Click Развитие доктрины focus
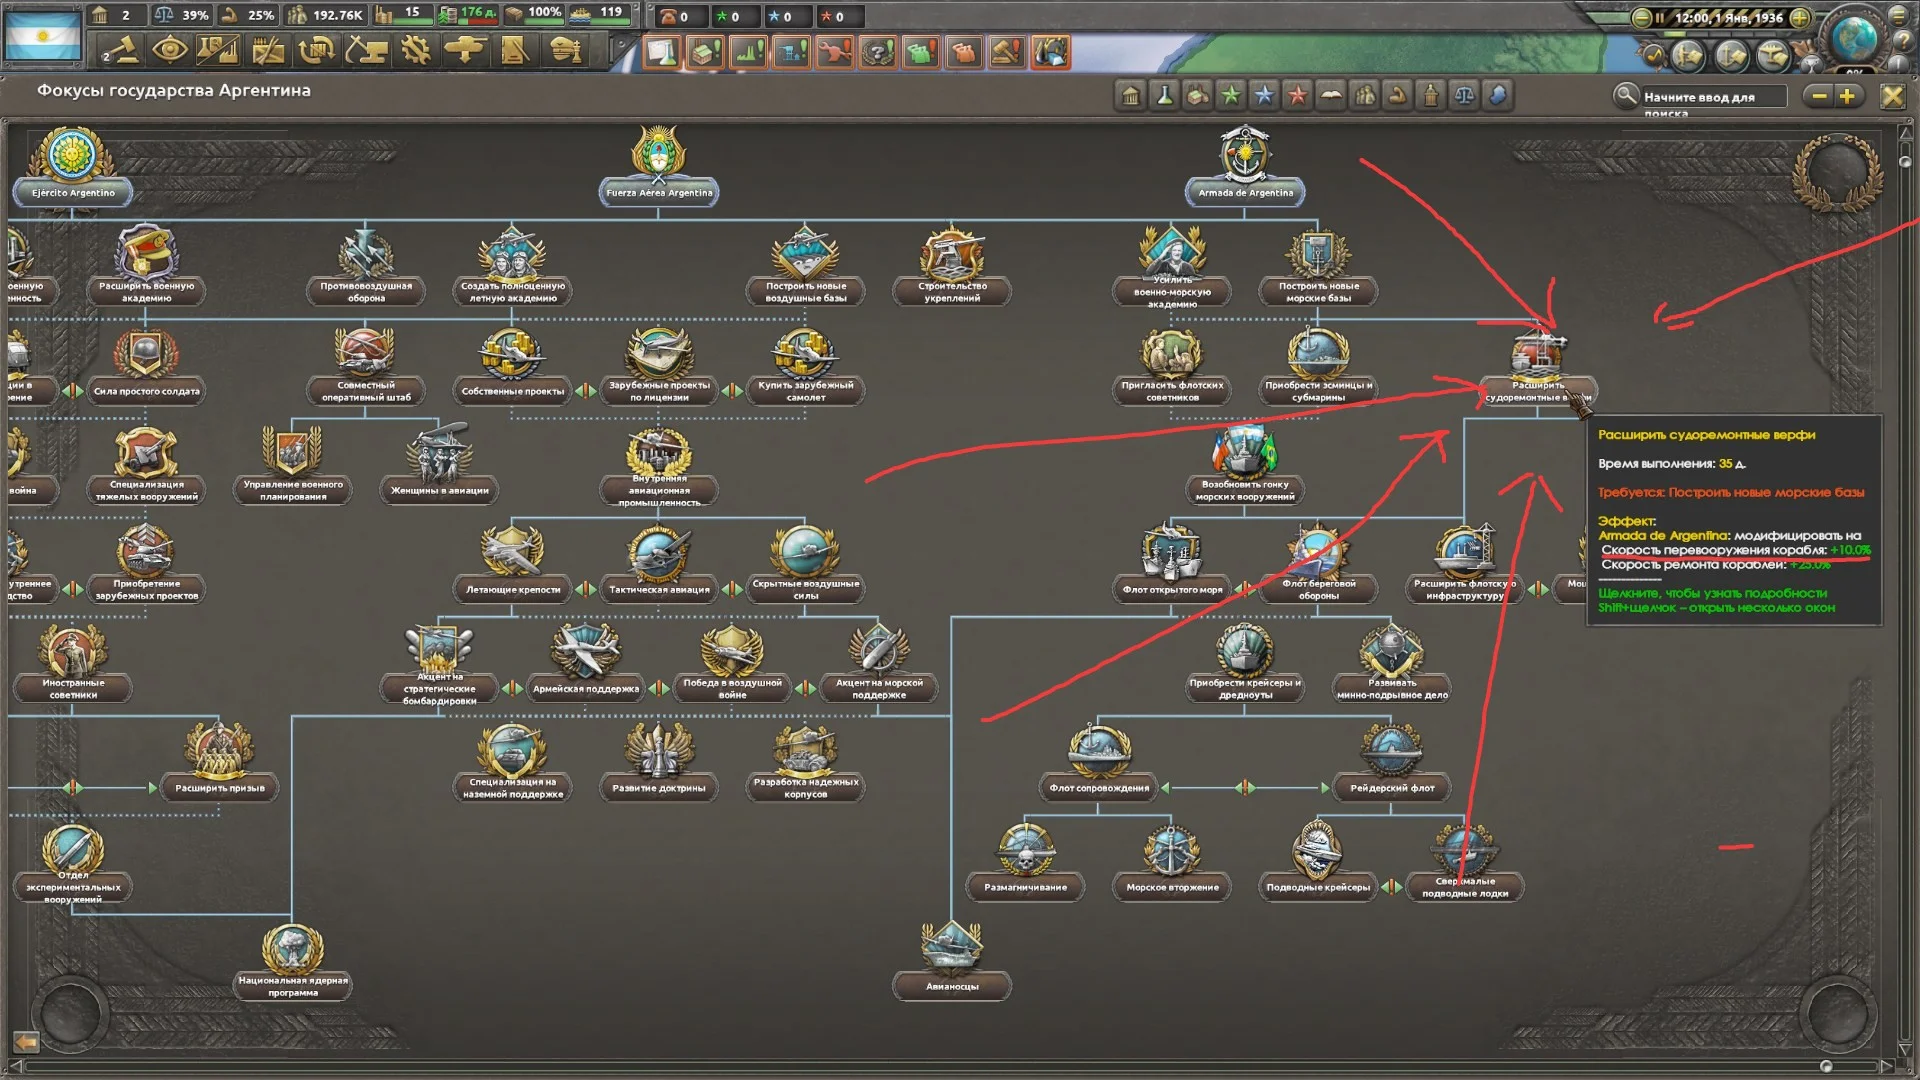 coord(659,764)
